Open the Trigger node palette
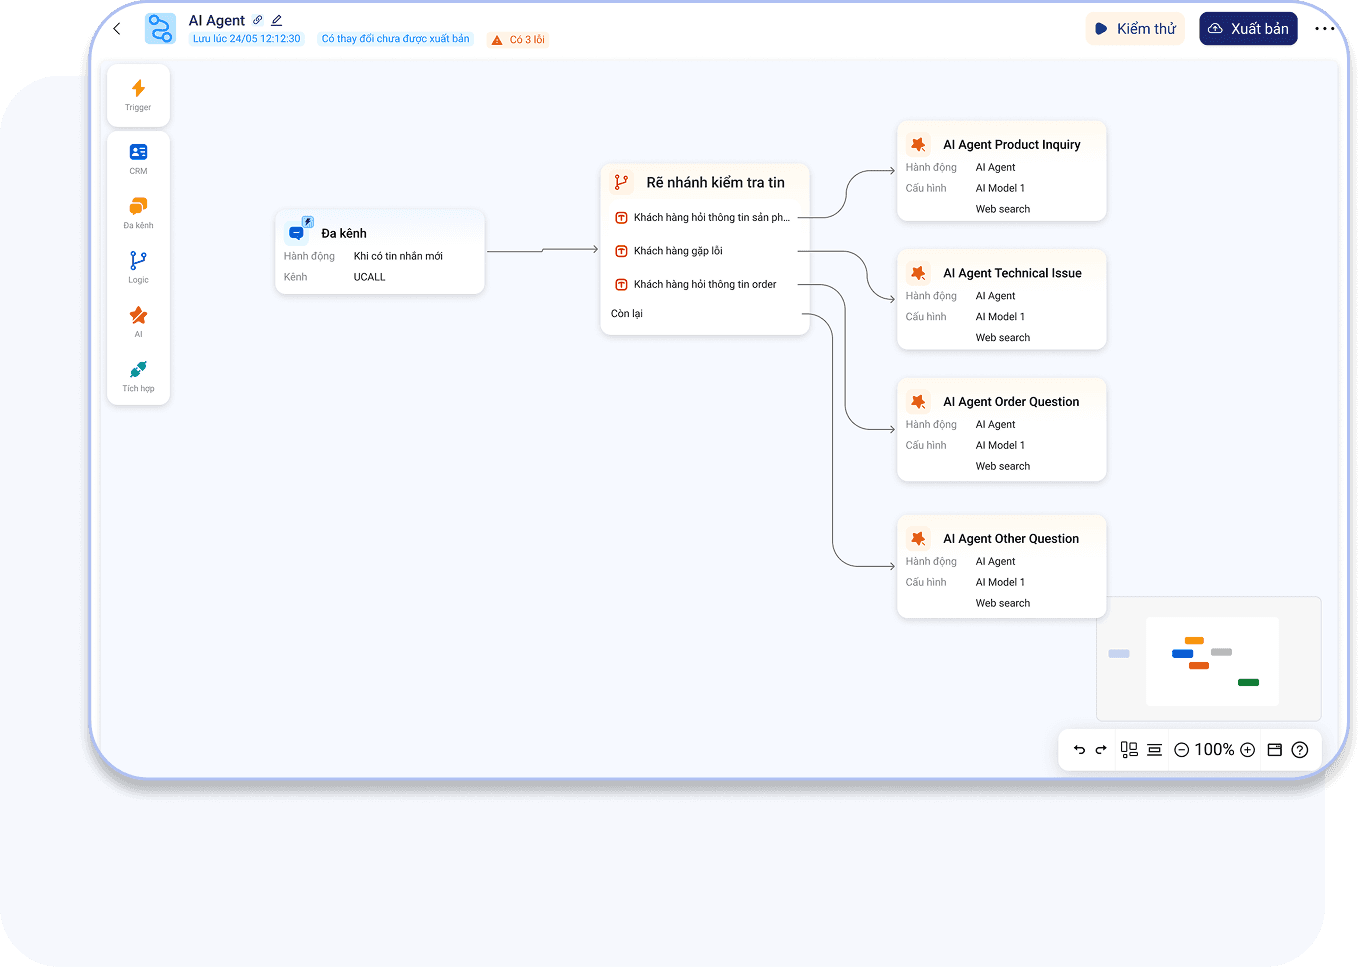The height and width of the screenshot is (967, 1362). pos(138,94)
